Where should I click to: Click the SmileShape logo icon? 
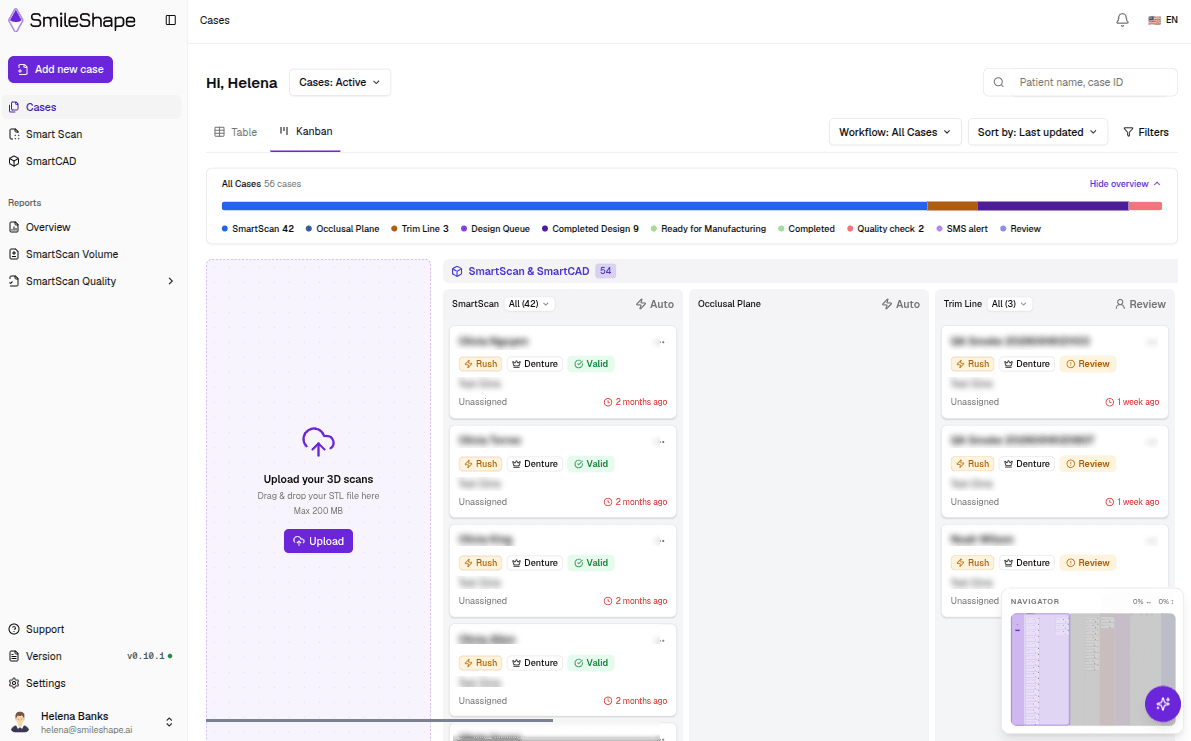point(16,20)
